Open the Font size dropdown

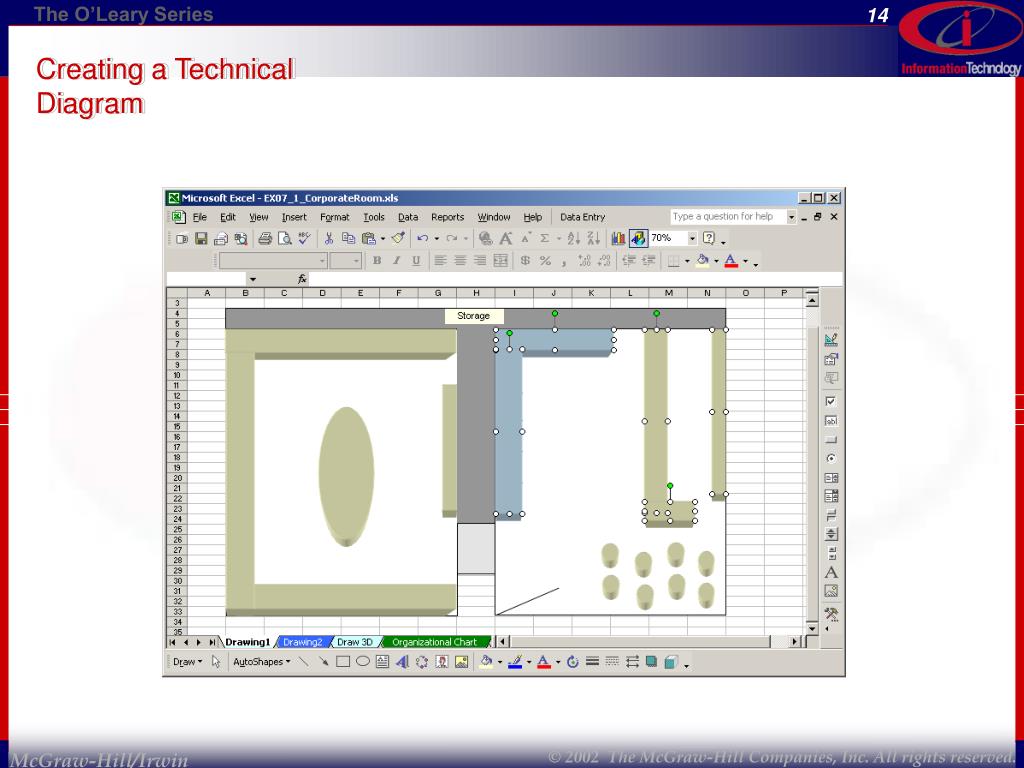[x=357, y=261]
